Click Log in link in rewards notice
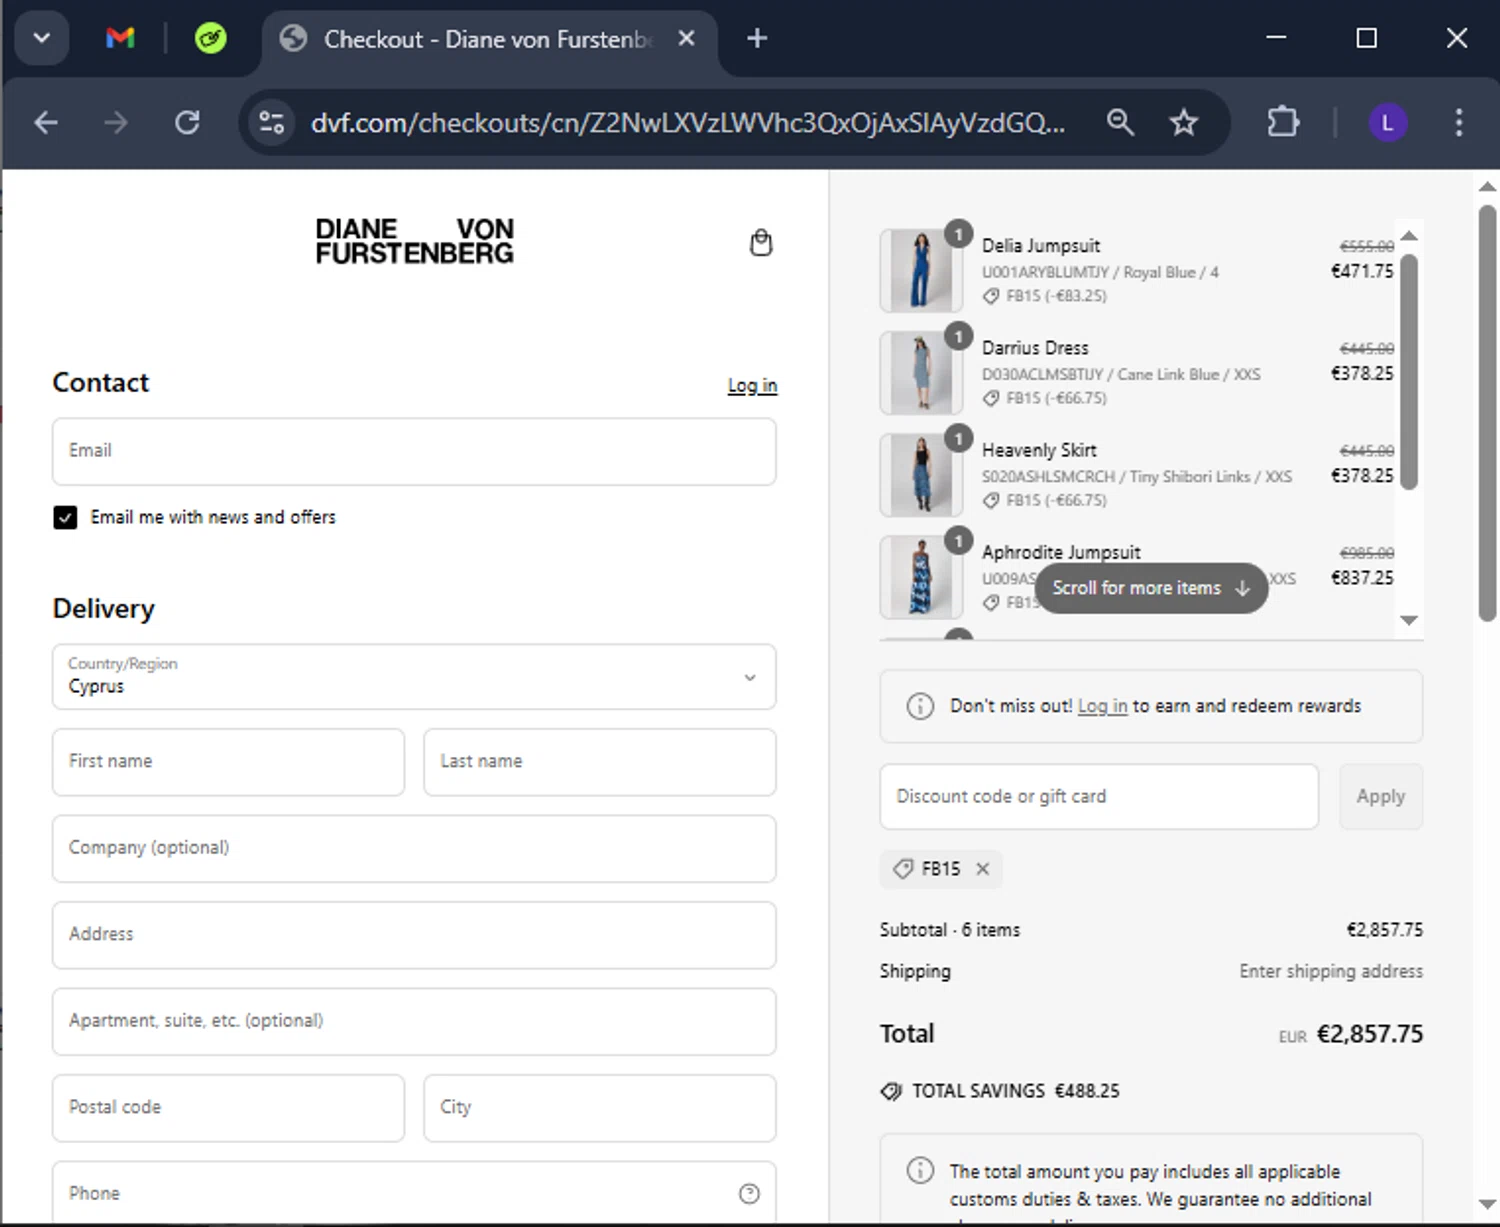This screenshot has height=1227, width=1500. coord(1102,706)
